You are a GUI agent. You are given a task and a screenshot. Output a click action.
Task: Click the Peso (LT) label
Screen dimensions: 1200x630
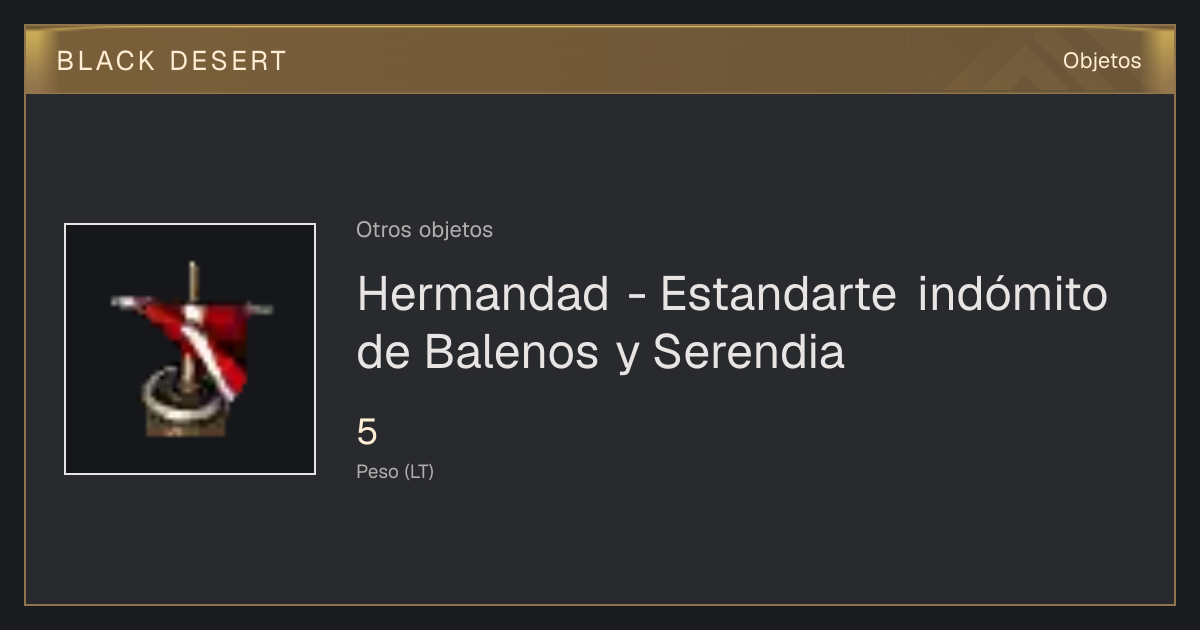[x=395, y=472]
